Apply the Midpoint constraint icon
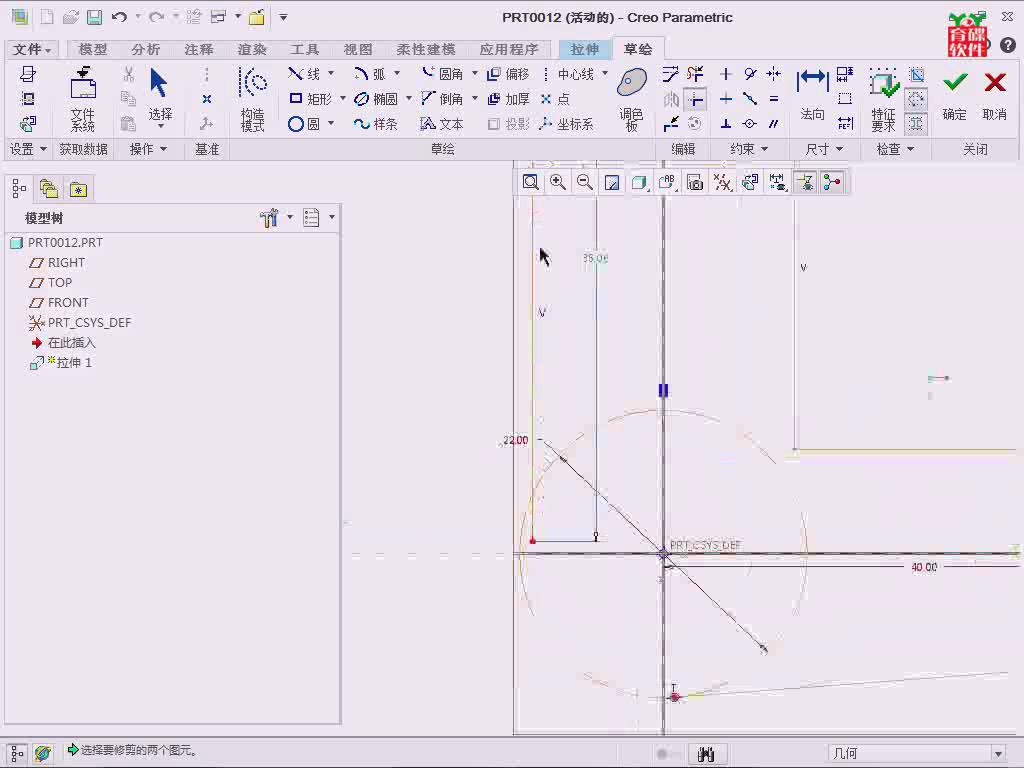 [750, 99]
